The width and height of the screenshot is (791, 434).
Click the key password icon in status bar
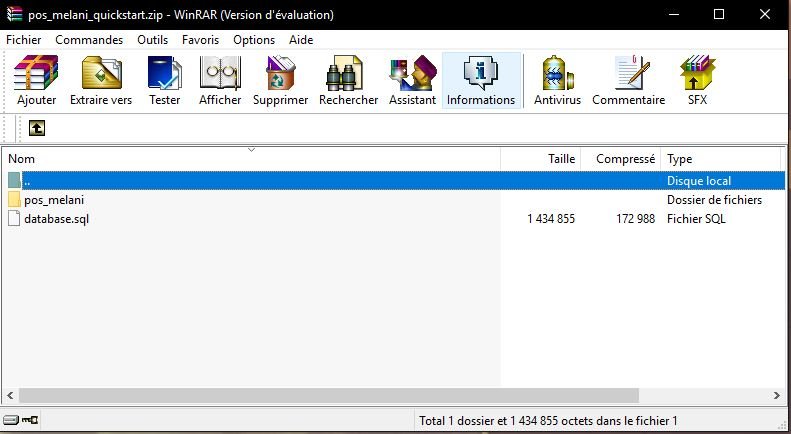30,420
